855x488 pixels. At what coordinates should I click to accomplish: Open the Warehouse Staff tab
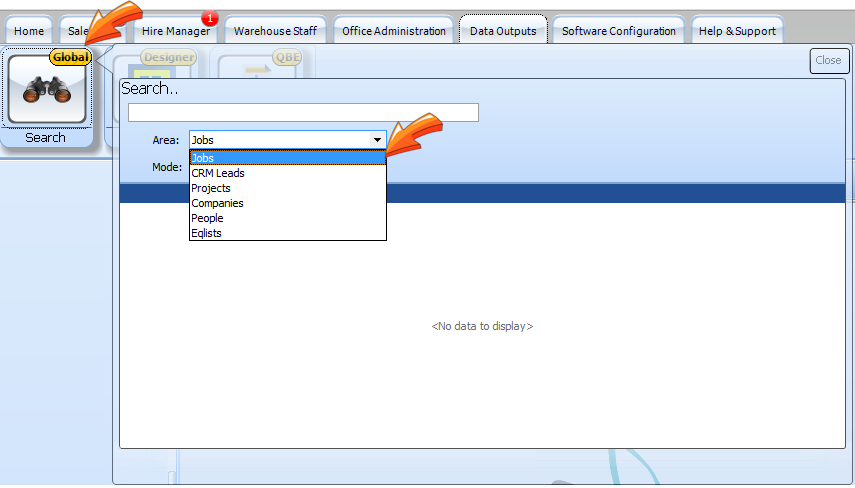275,31
